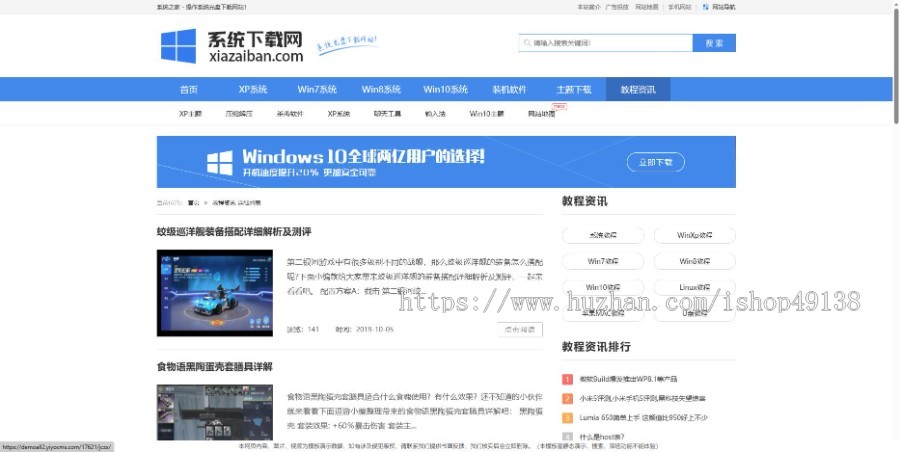Click the magnifier icon in search box
Image resolution: width=900 pixels, height=452 pixels.
[527, 43]
